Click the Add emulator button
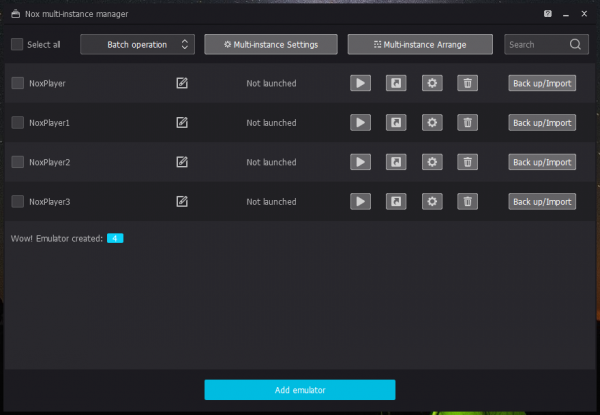The width and height of the screenshot is (600, 415). coord(300,390)
